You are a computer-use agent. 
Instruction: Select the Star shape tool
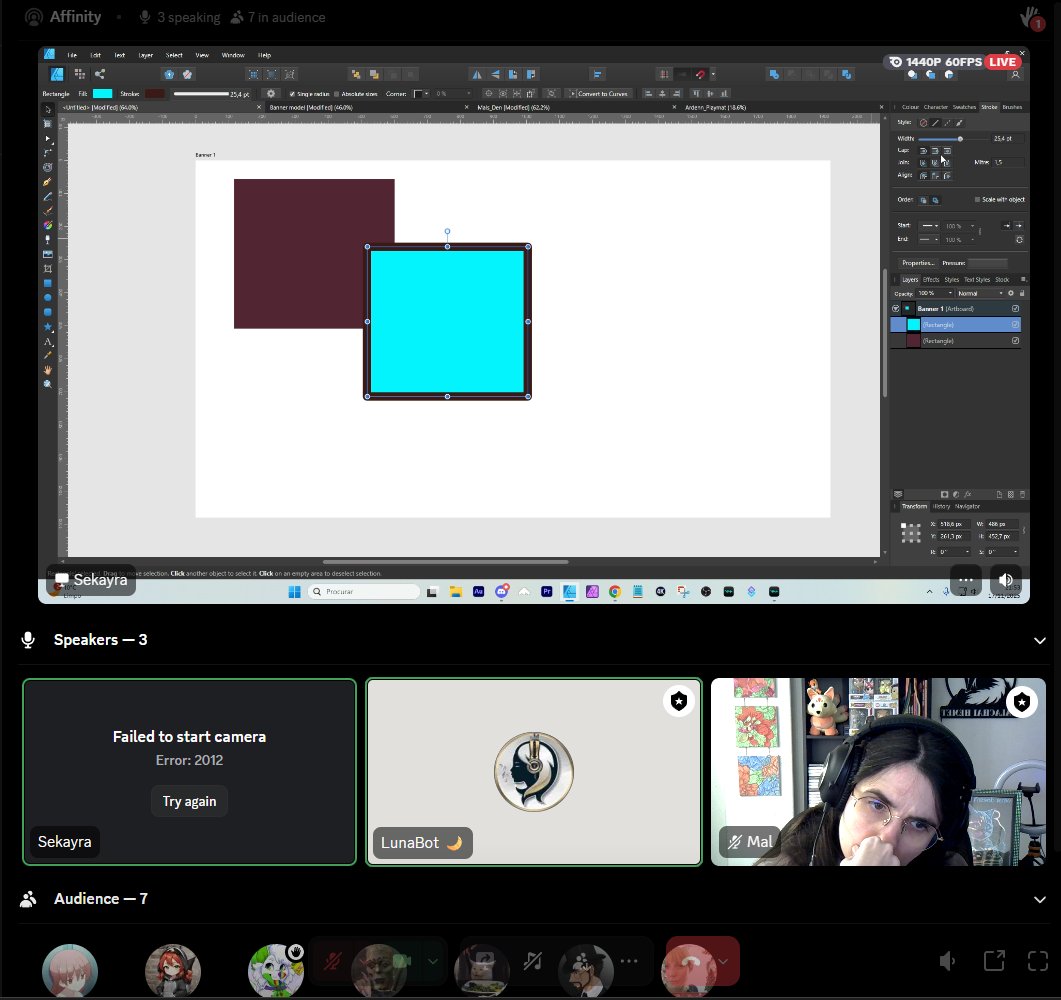coord(47,327)
